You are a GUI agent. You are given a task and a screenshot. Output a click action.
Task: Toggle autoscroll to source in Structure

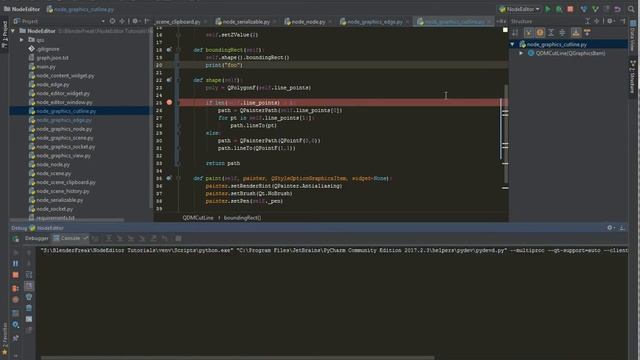(576, 33)
